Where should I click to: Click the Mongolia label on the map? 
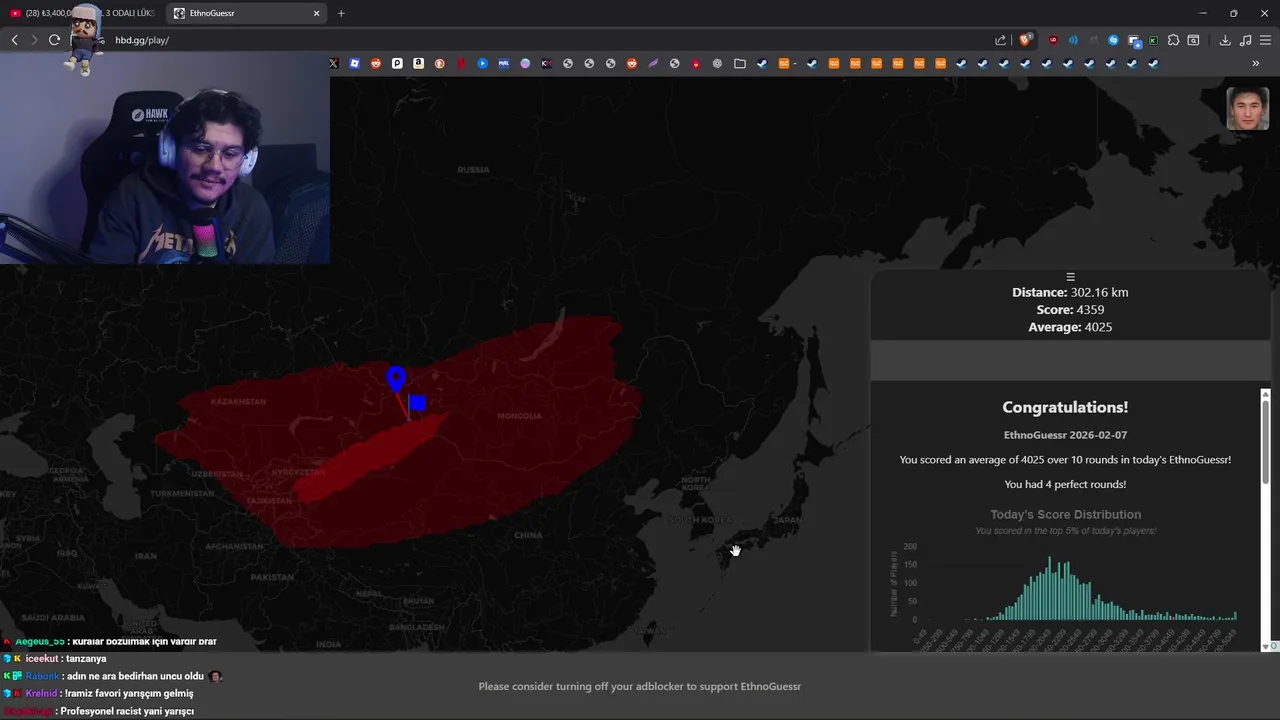coord(519,416)
